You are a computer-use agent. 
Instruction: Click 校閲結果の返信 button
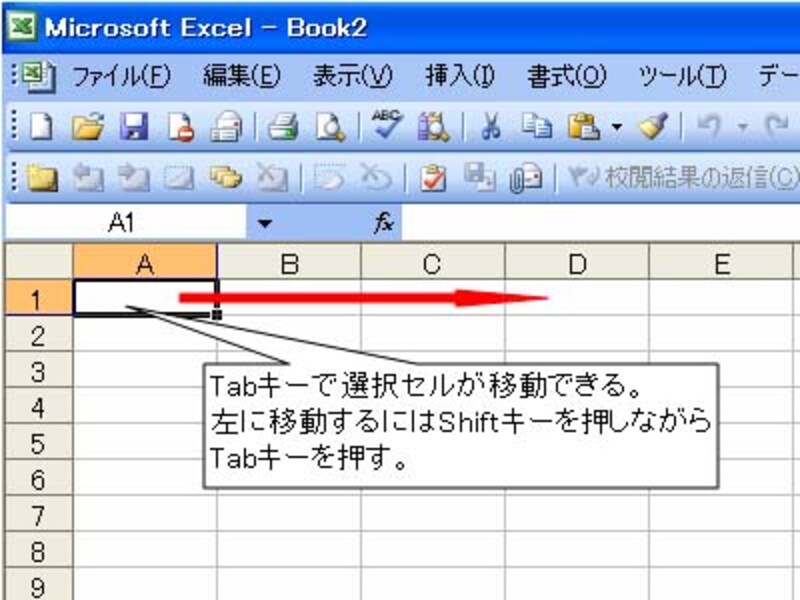tap(684, 178)
